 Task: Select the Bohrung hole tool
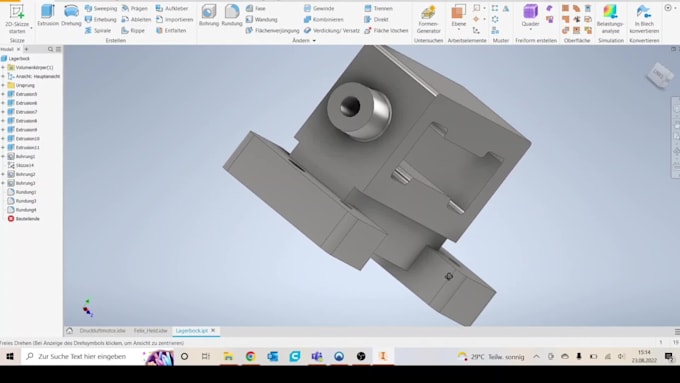(x=209, y=16)
